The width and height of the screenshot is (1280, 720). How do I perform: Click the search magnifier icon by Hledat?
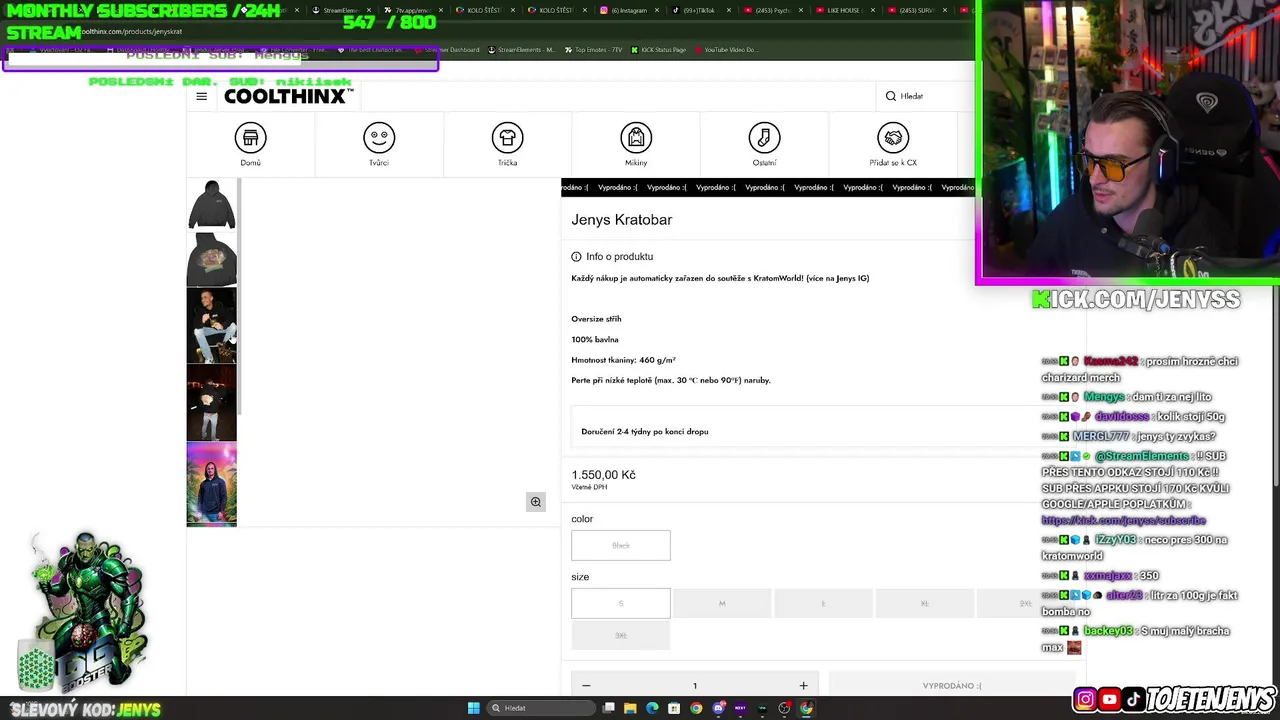click(x=890, y=96)
